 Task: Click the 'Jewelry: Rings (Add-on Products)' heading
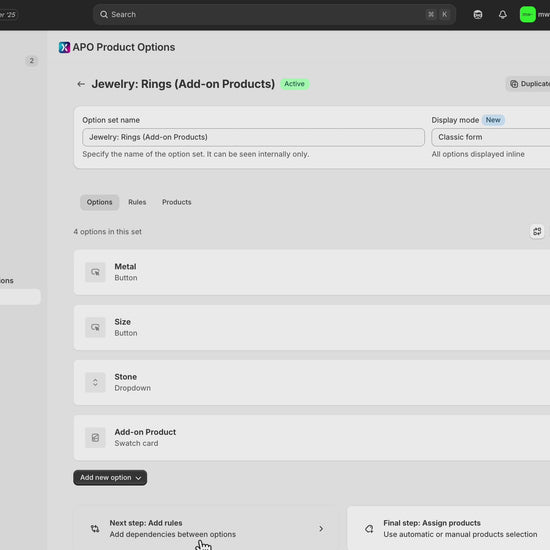pyautogui.click(x=183, y=84)
